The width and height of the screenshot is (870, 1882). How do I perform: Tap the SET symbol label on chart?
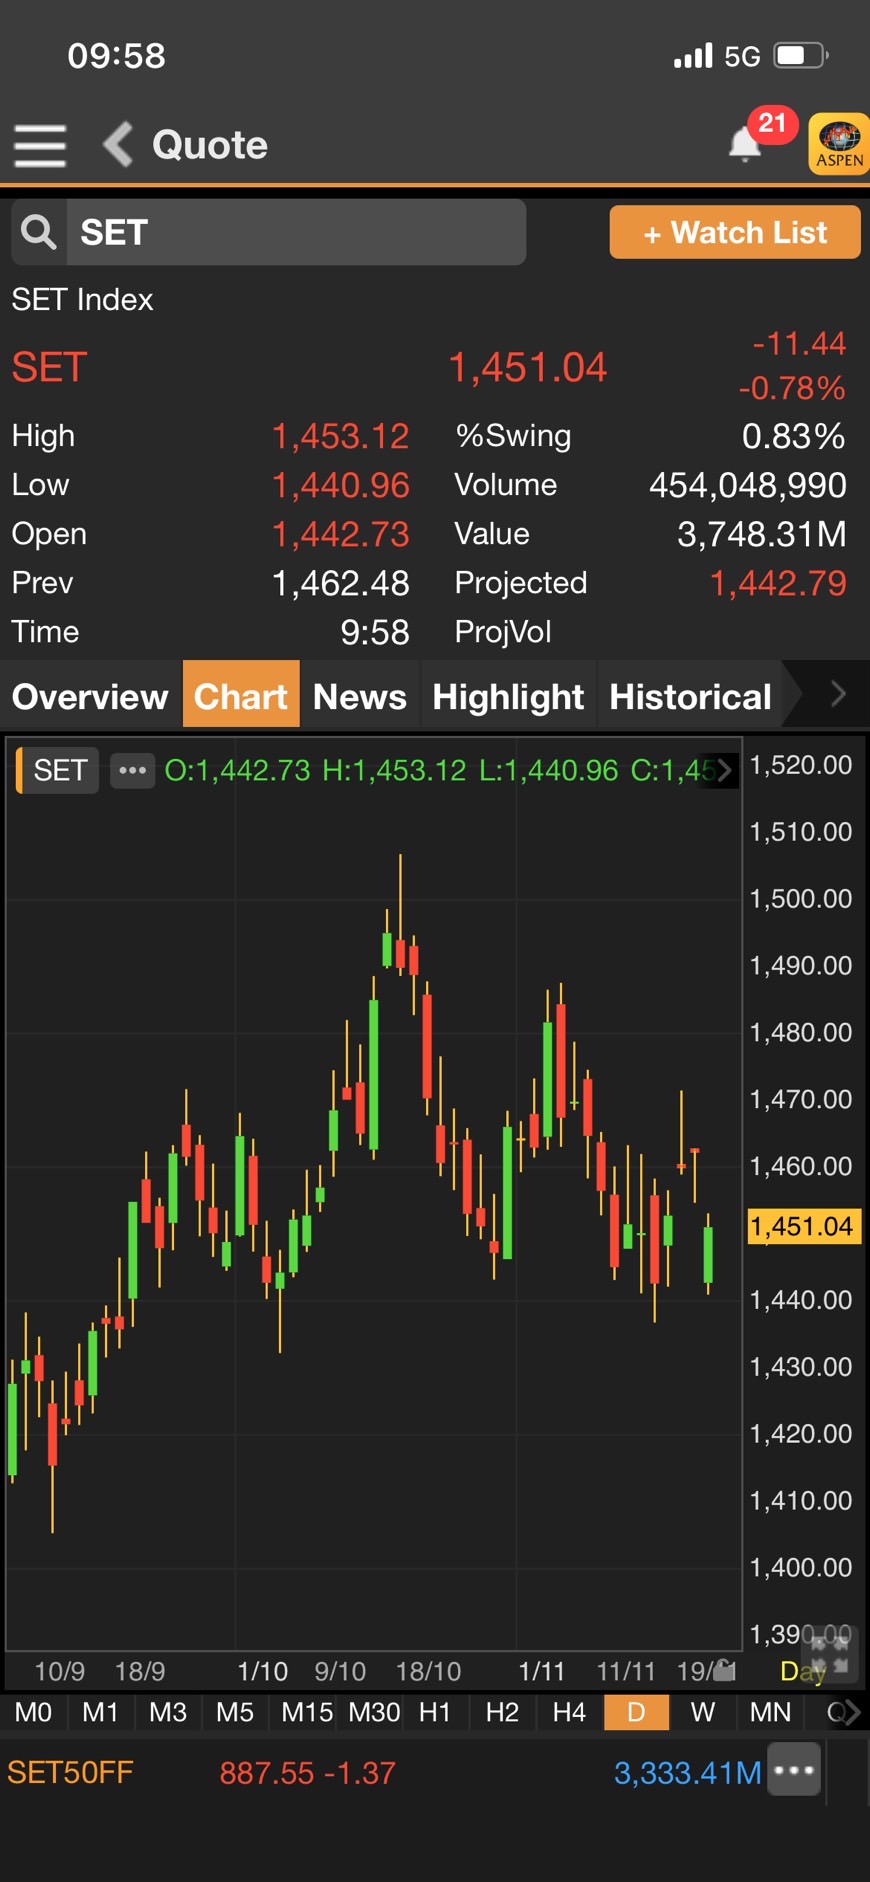coord(60,770)
